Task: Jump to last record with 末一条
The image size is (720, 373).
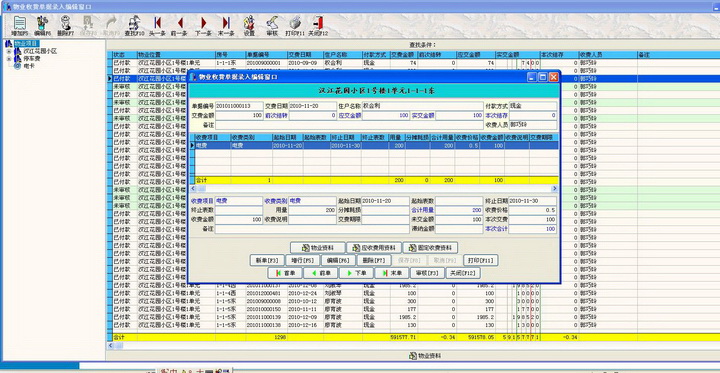Action: click(x=226, y=26)
